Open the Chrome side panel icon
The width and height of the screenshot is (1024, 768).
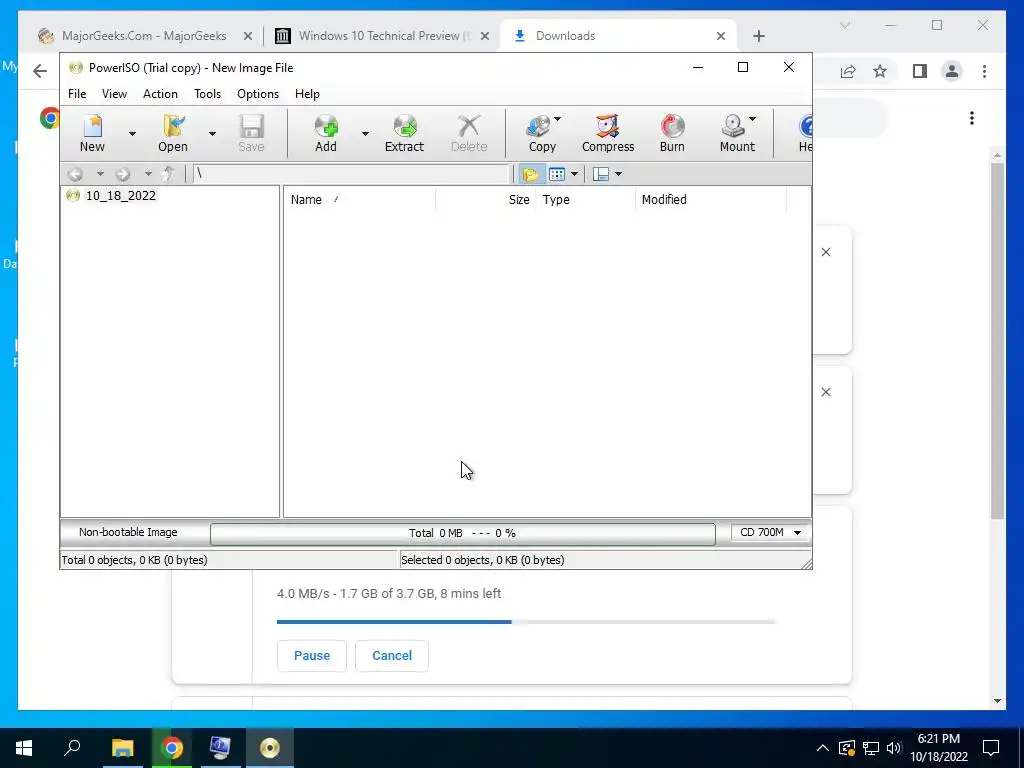[x=920, y=71]
